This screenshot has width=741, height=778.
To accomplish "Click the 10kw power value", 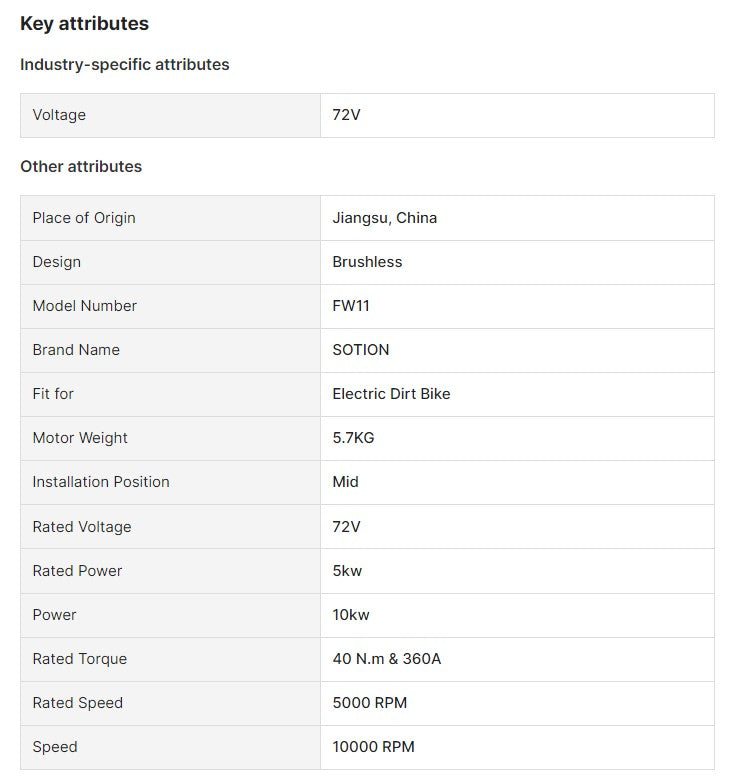I will [x=351, y=615].
